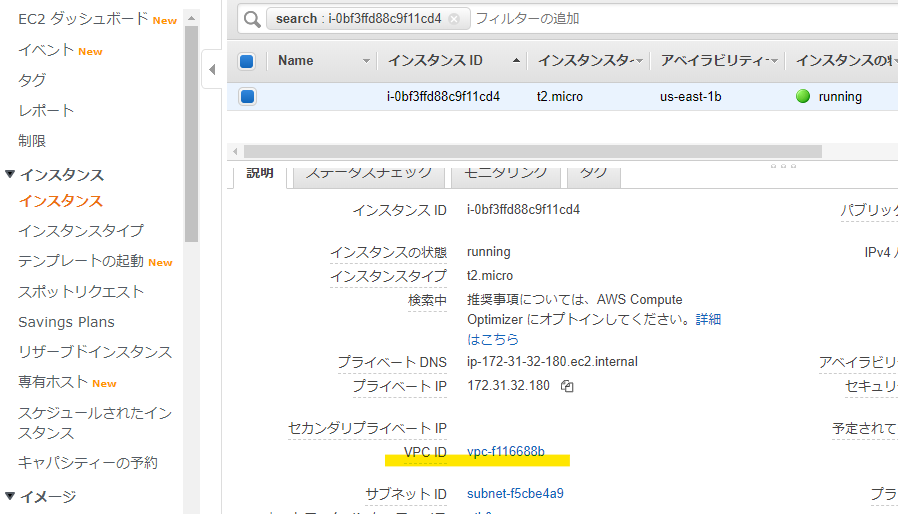Collapse the イメージ section triangle

coord(10,496)
